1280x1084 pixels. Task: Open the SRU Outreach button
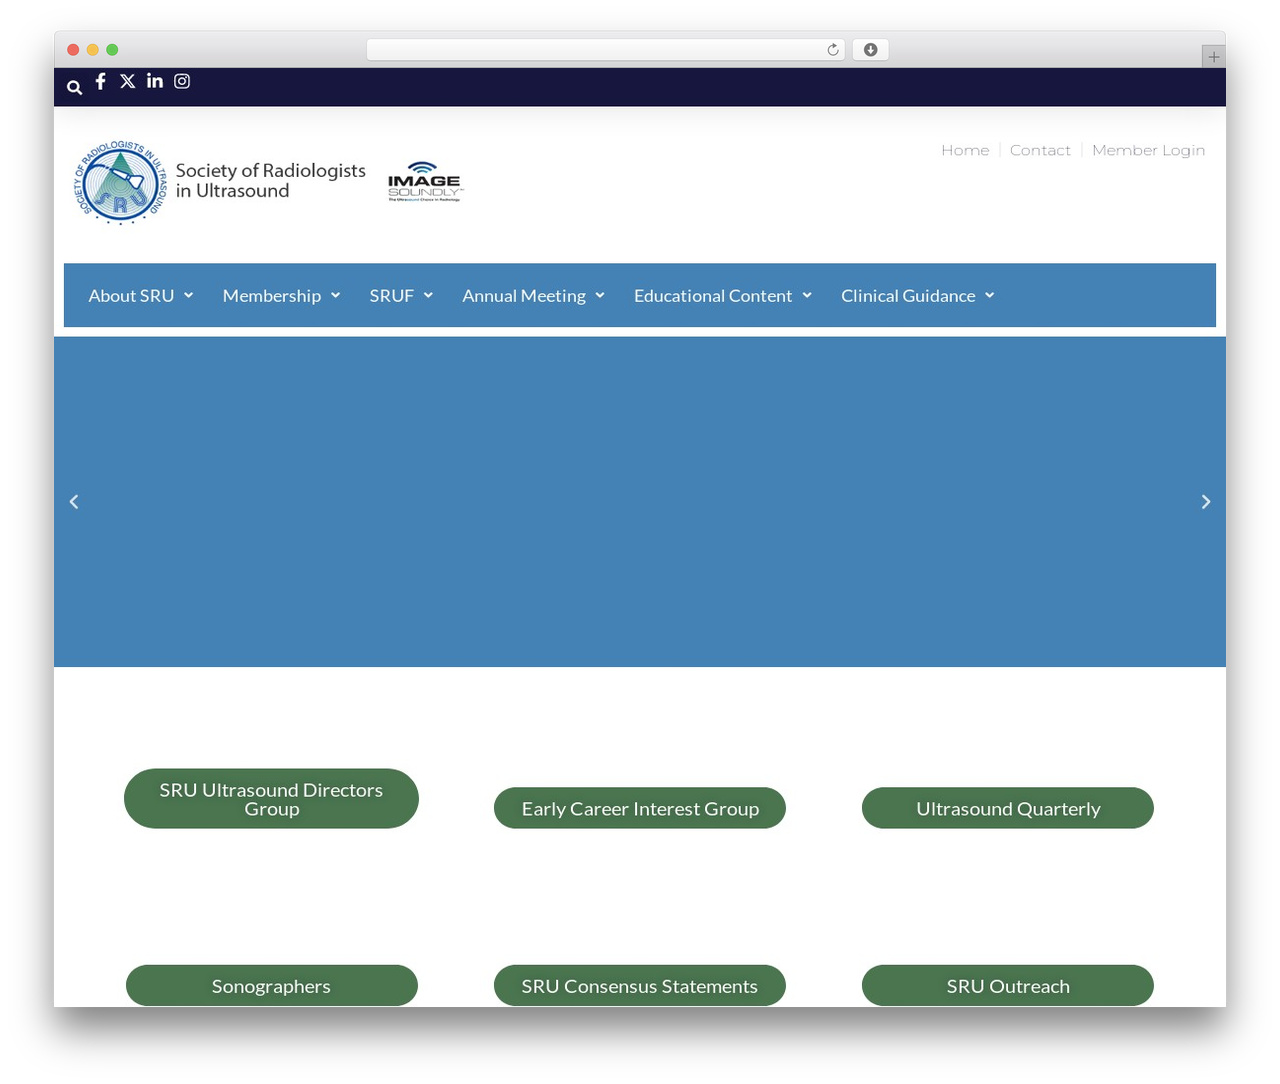click(x=1008, y=986)
